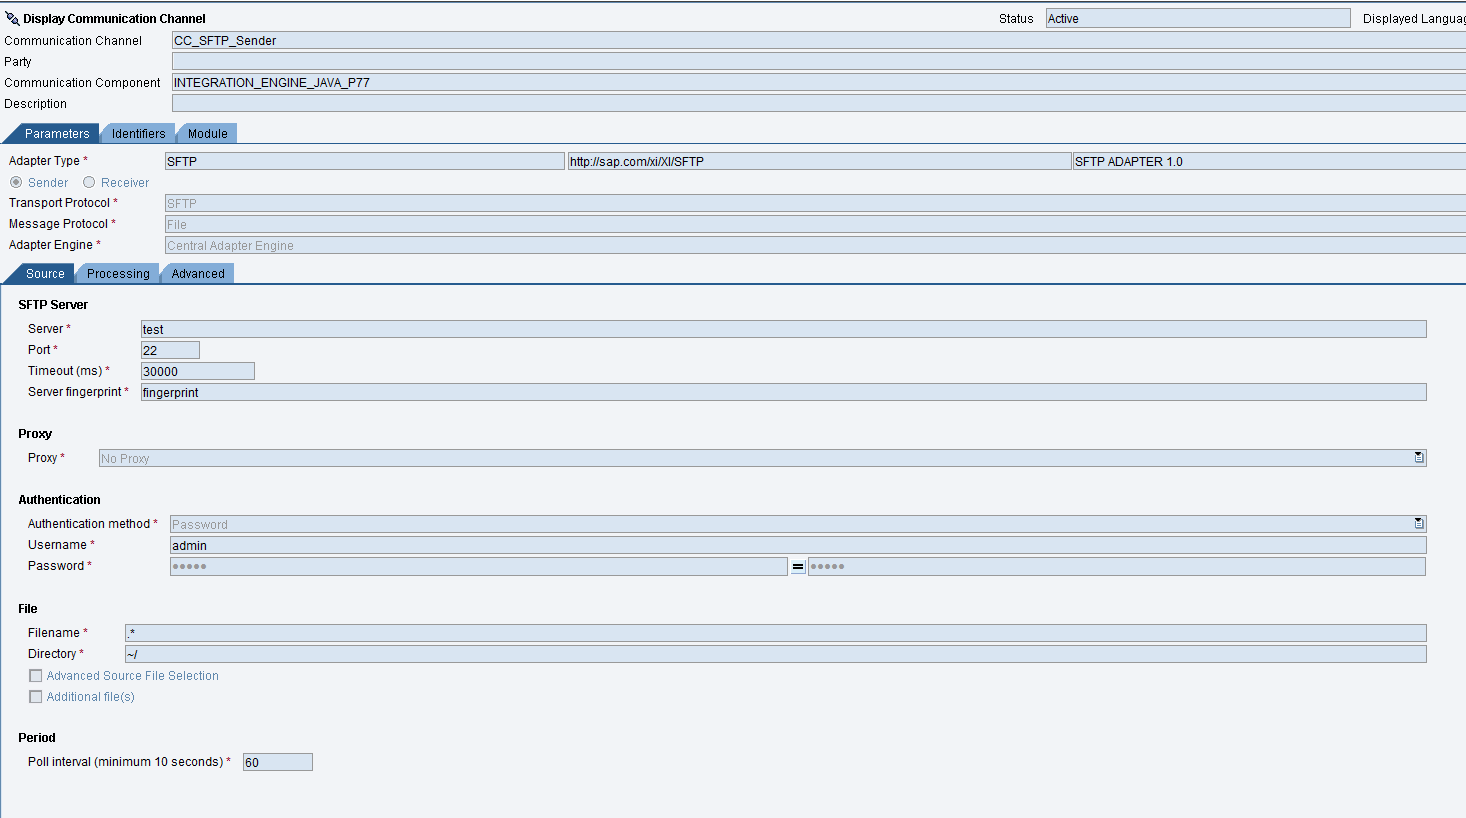Image resolution: width=1466 pixels, height=818 pixels.
Task: Toggle Advanced Source File Selection checkbox
Action: 36,676
